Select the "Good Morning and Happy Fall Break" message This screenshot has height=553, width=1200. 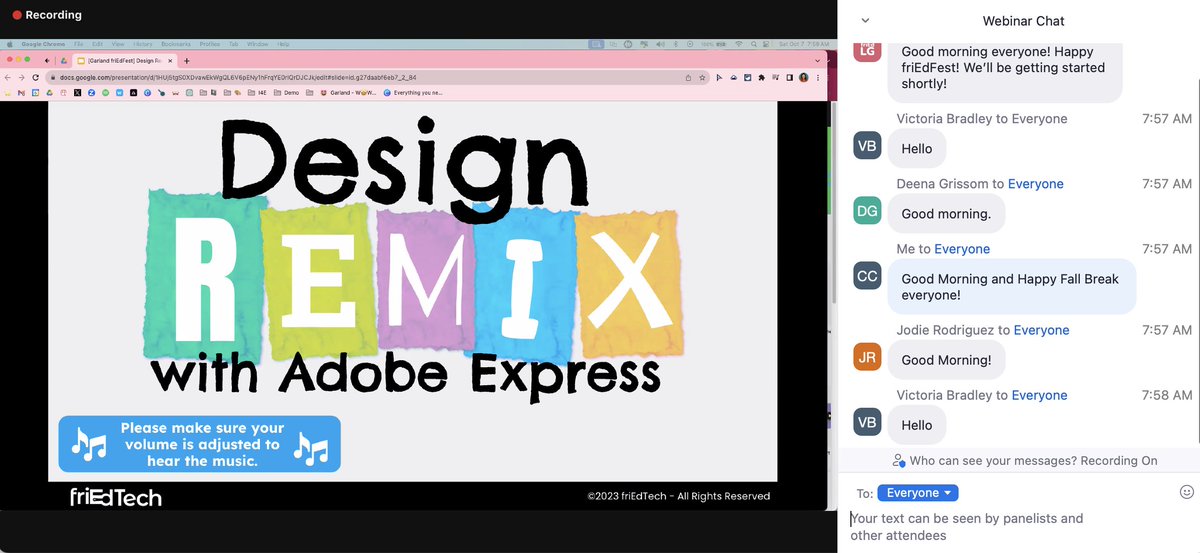click(1012, 287)
